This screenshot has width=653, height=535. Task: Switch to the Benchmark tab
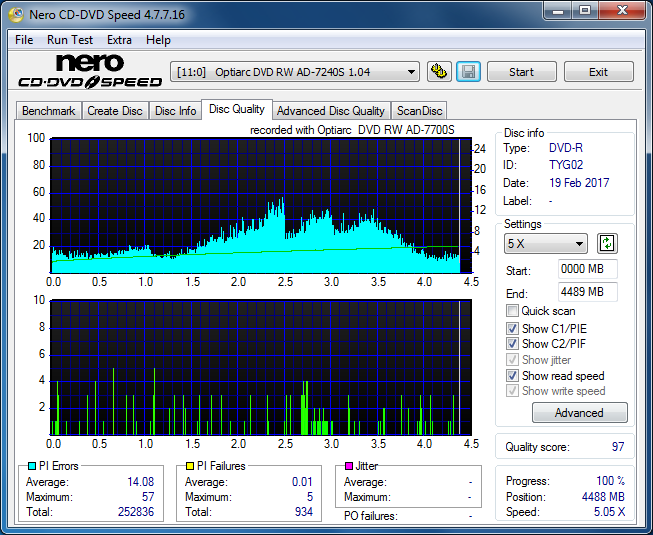[x=49, y=111]
